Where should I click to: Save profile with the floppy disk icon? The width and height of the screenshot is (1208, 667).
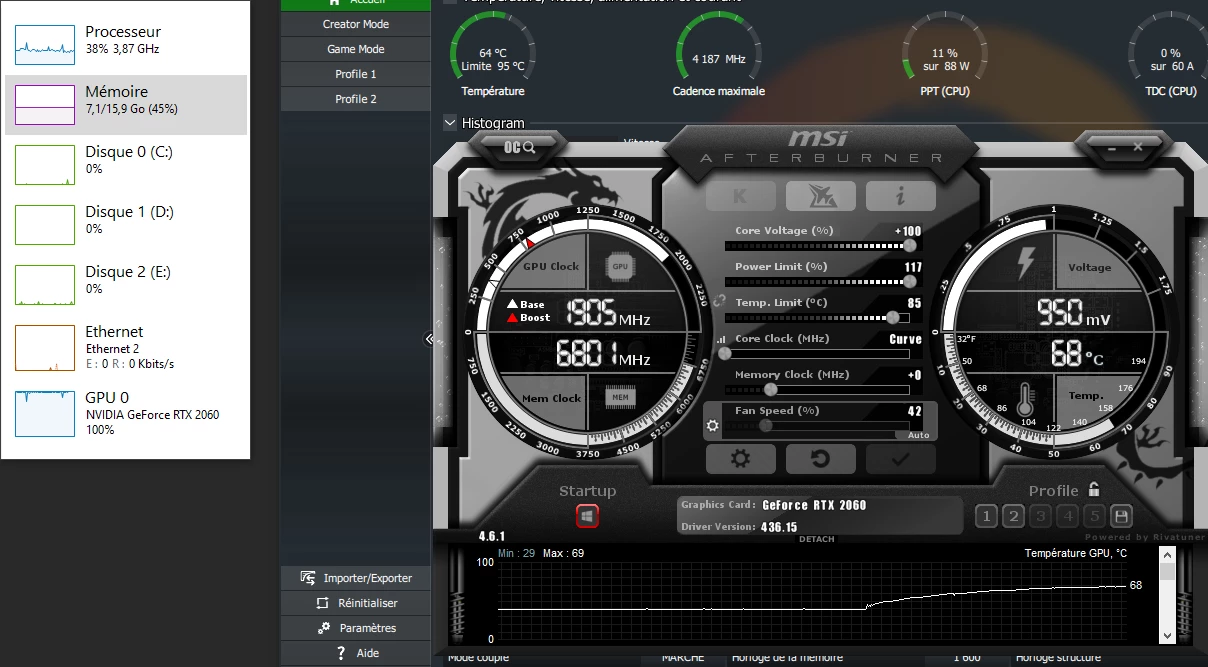1121,516
